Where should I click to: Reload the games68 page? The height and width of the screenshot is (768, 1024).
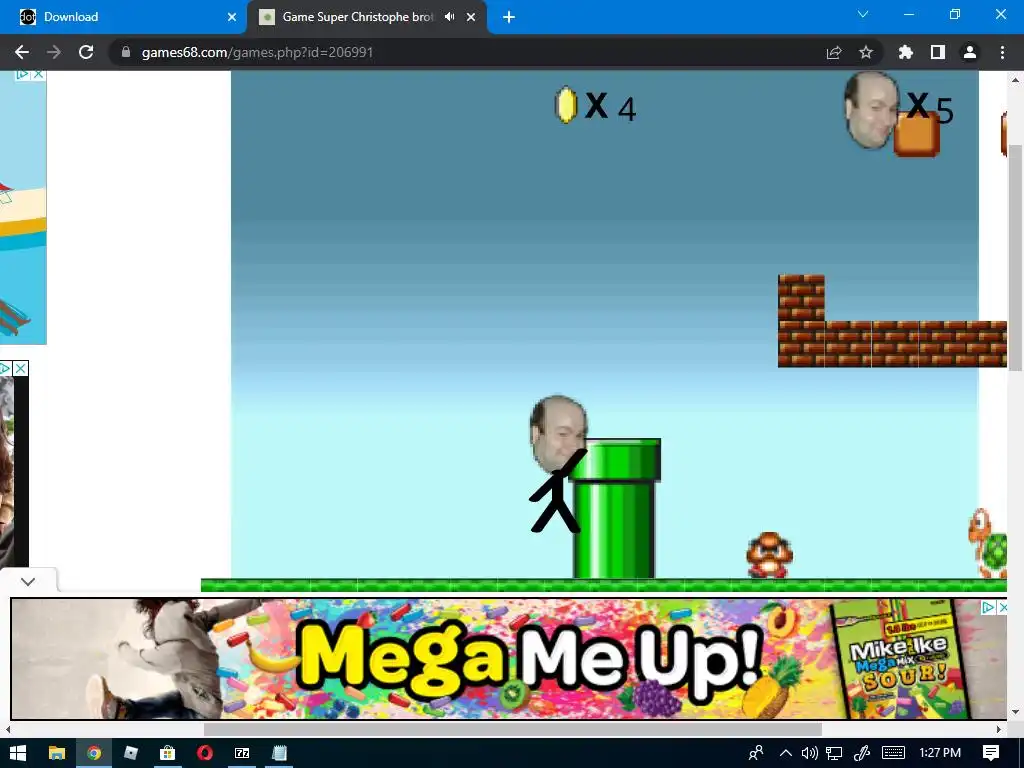point(86,52)
